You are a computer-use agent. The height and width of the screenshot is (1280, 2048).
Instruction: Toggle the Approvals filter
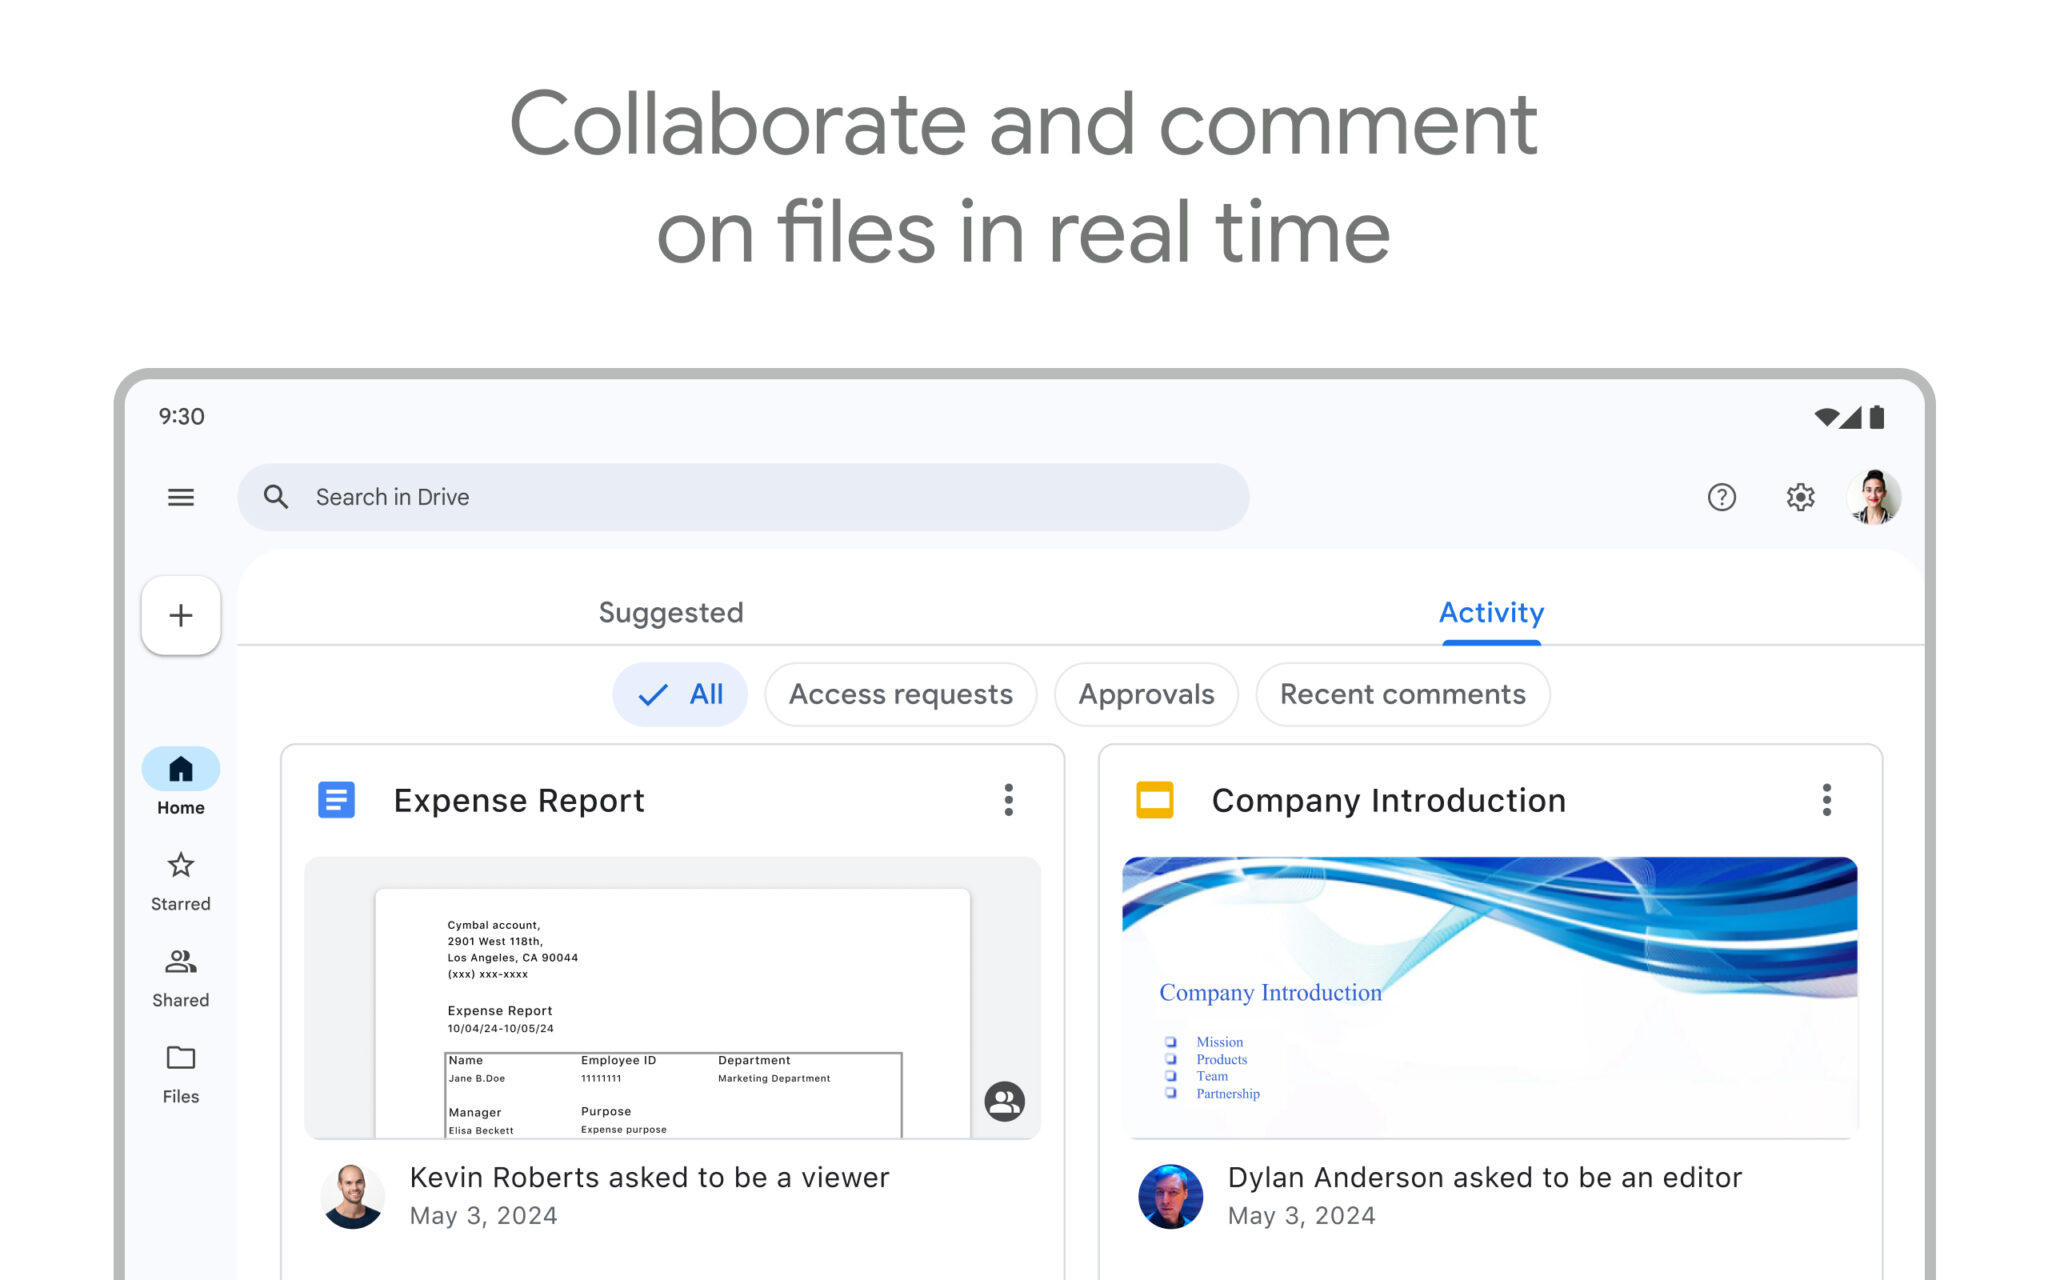point(1146,694)
